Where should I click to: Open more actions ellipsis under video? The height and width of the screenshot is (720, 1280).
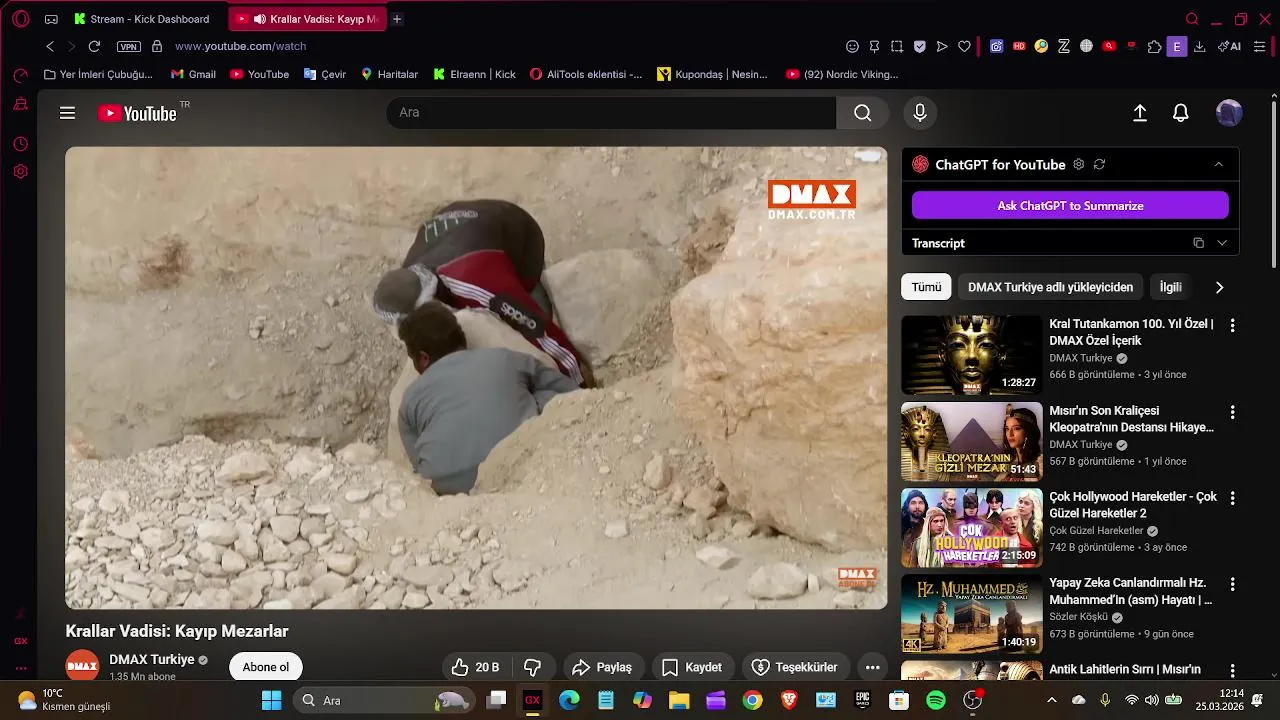point(872,667)
